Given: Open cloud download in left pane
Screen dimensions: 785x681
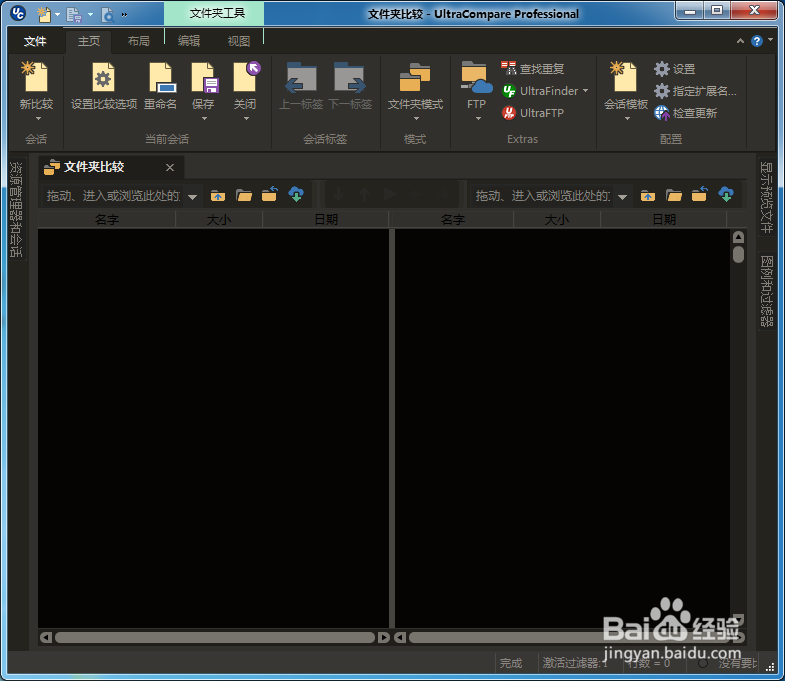Looking at the screenshot, I should click(x=296, y=194).
